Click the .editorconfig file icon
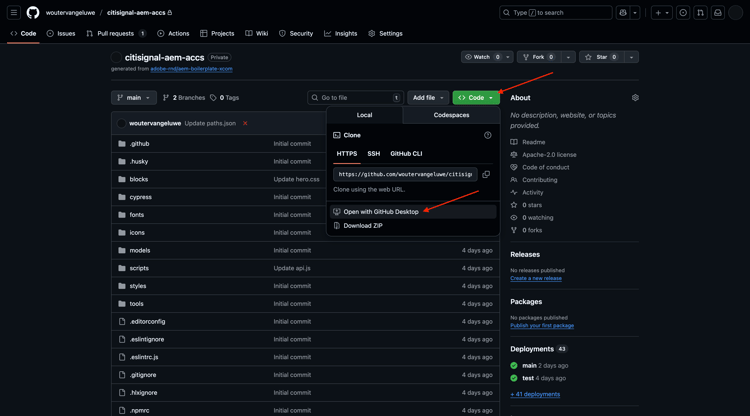The height and width of the screenshot is (416, 750). 122,321
